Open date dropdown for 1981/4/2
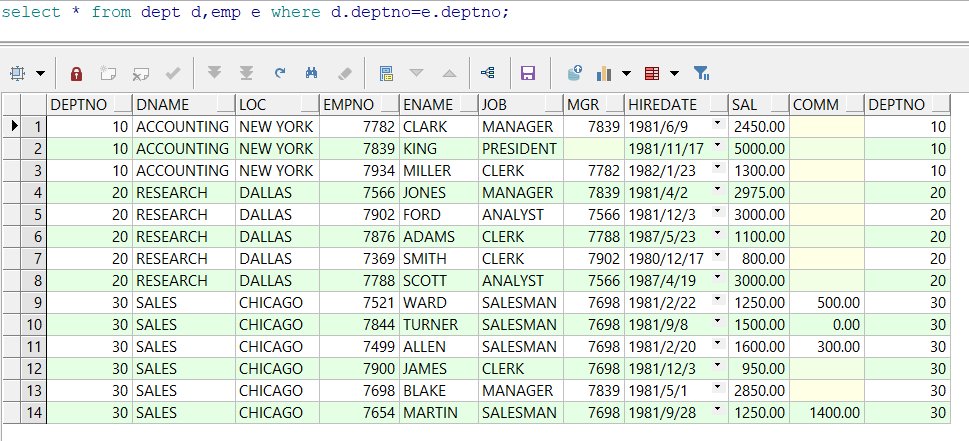This screenshot has width=969, height=441. click(717, 190)
